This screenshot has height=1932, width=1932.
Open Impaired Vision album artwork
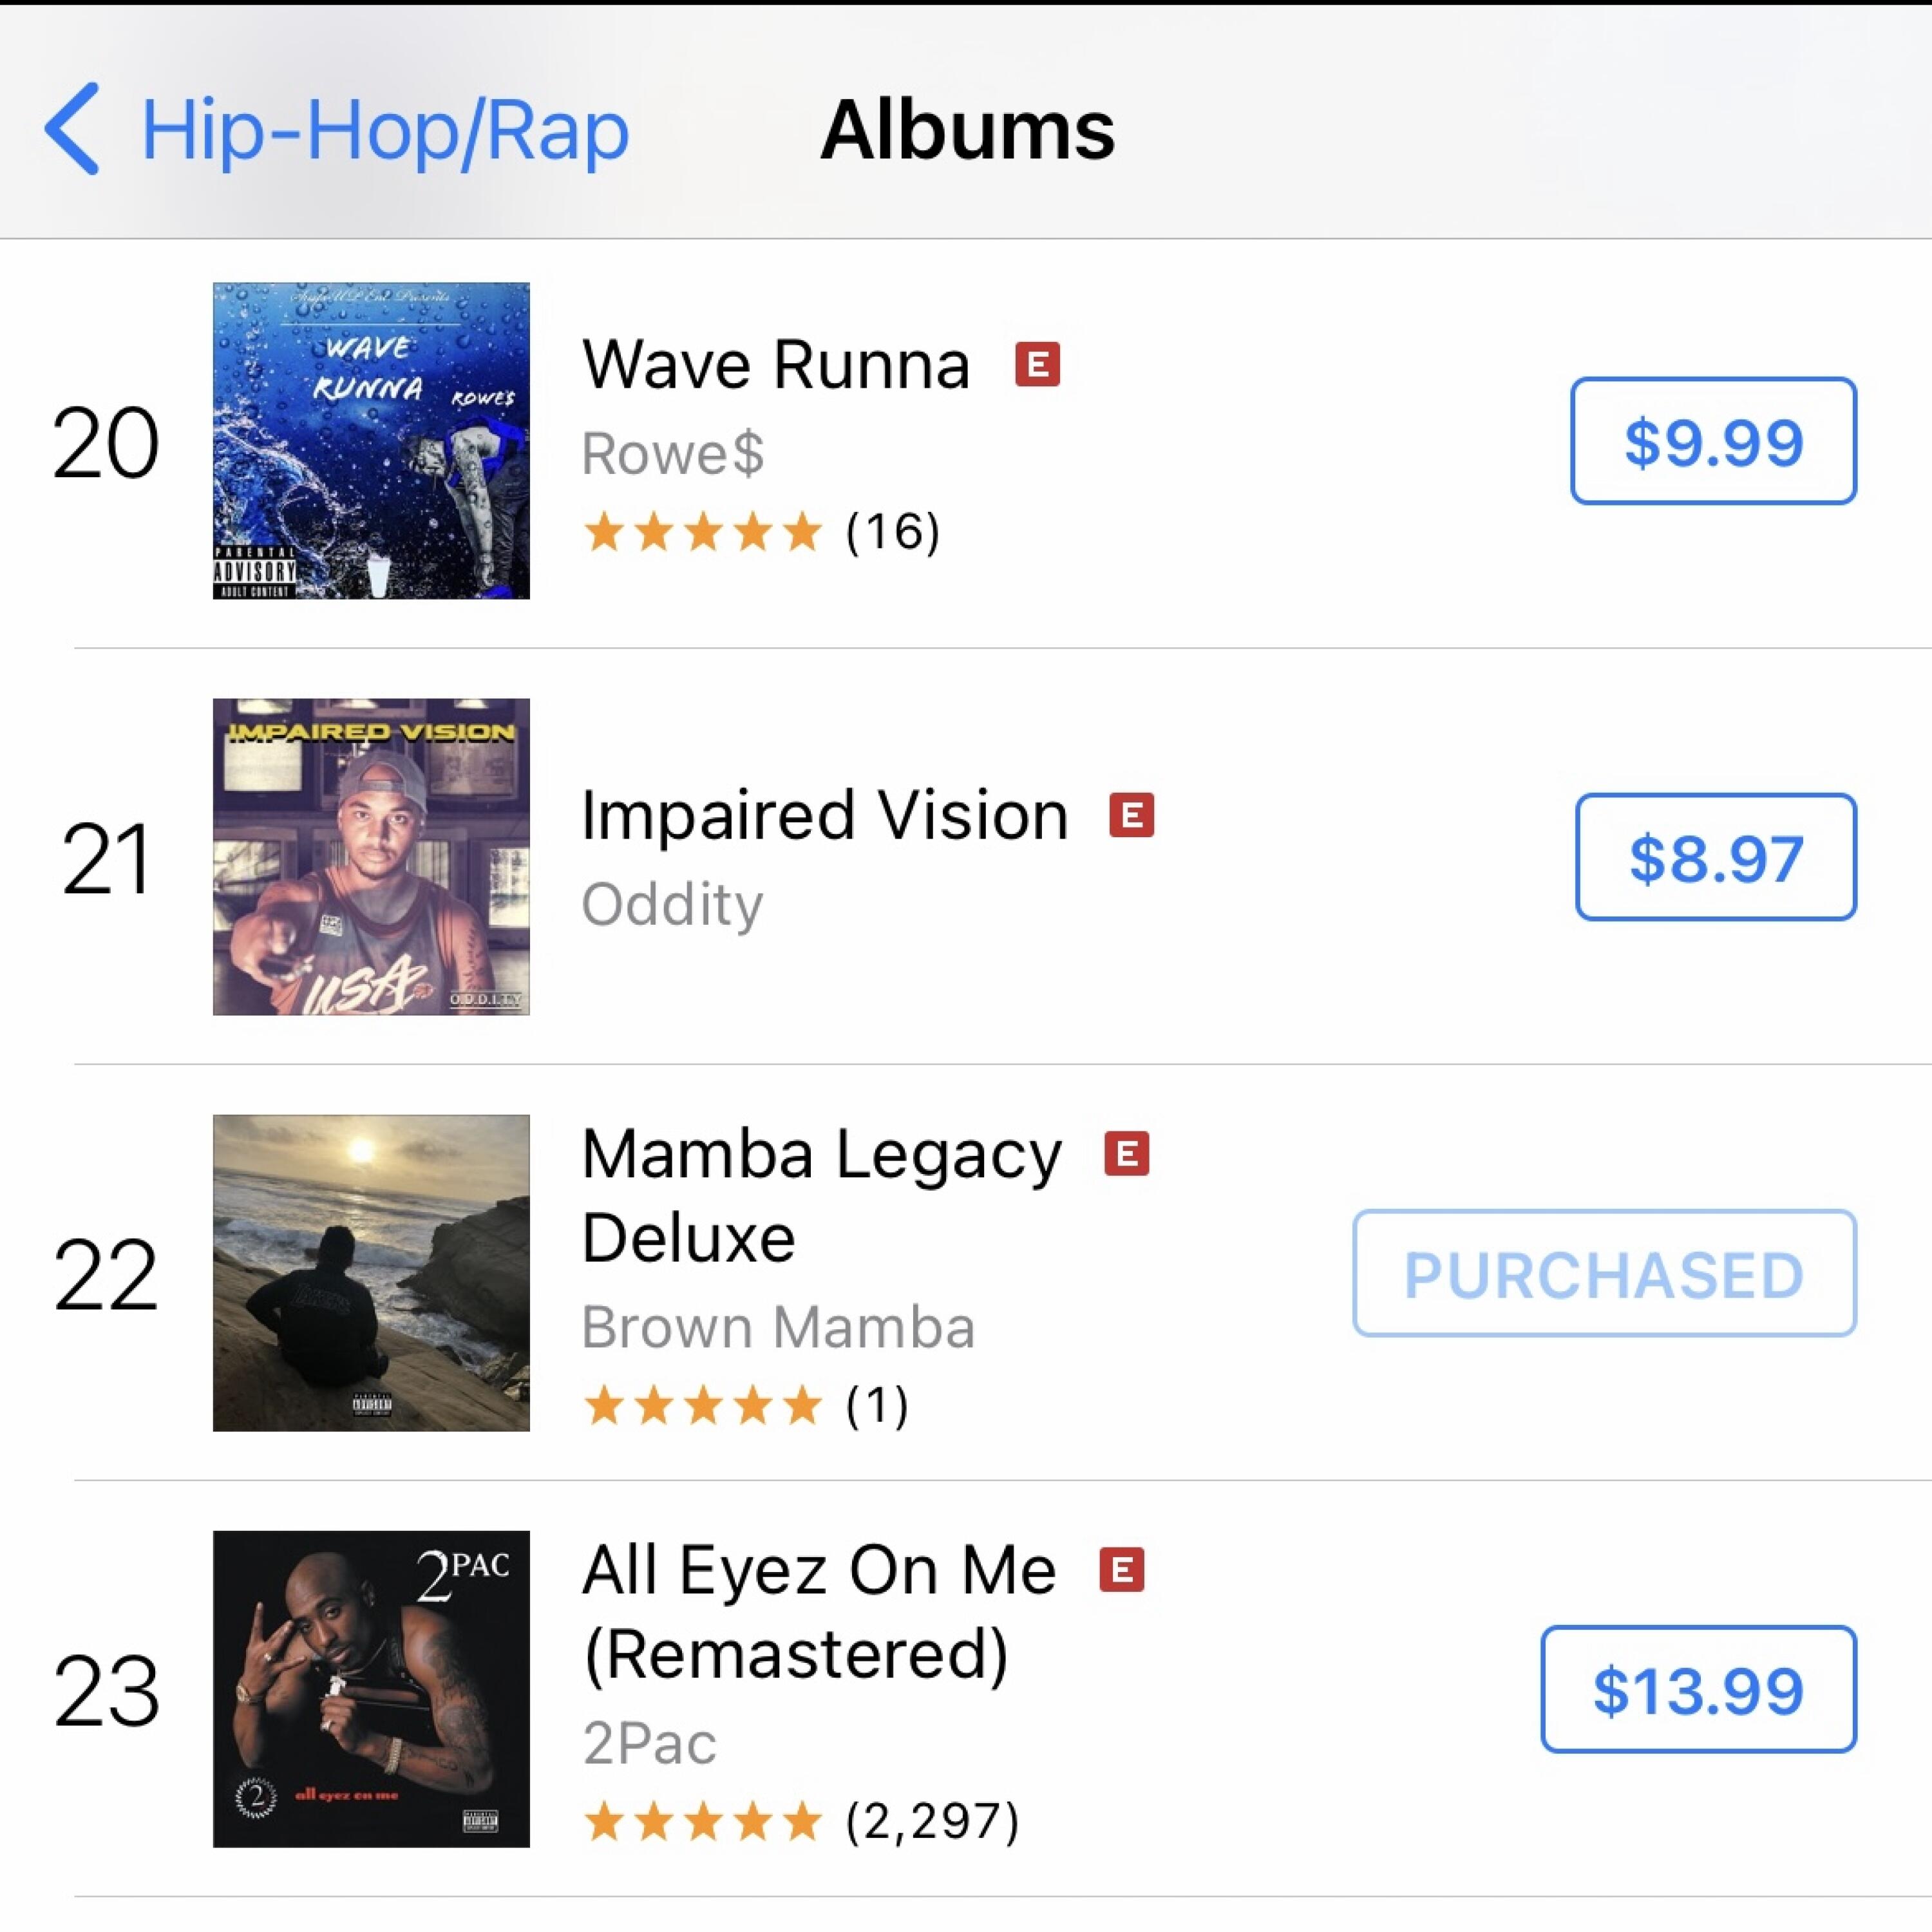coord(371,857)
